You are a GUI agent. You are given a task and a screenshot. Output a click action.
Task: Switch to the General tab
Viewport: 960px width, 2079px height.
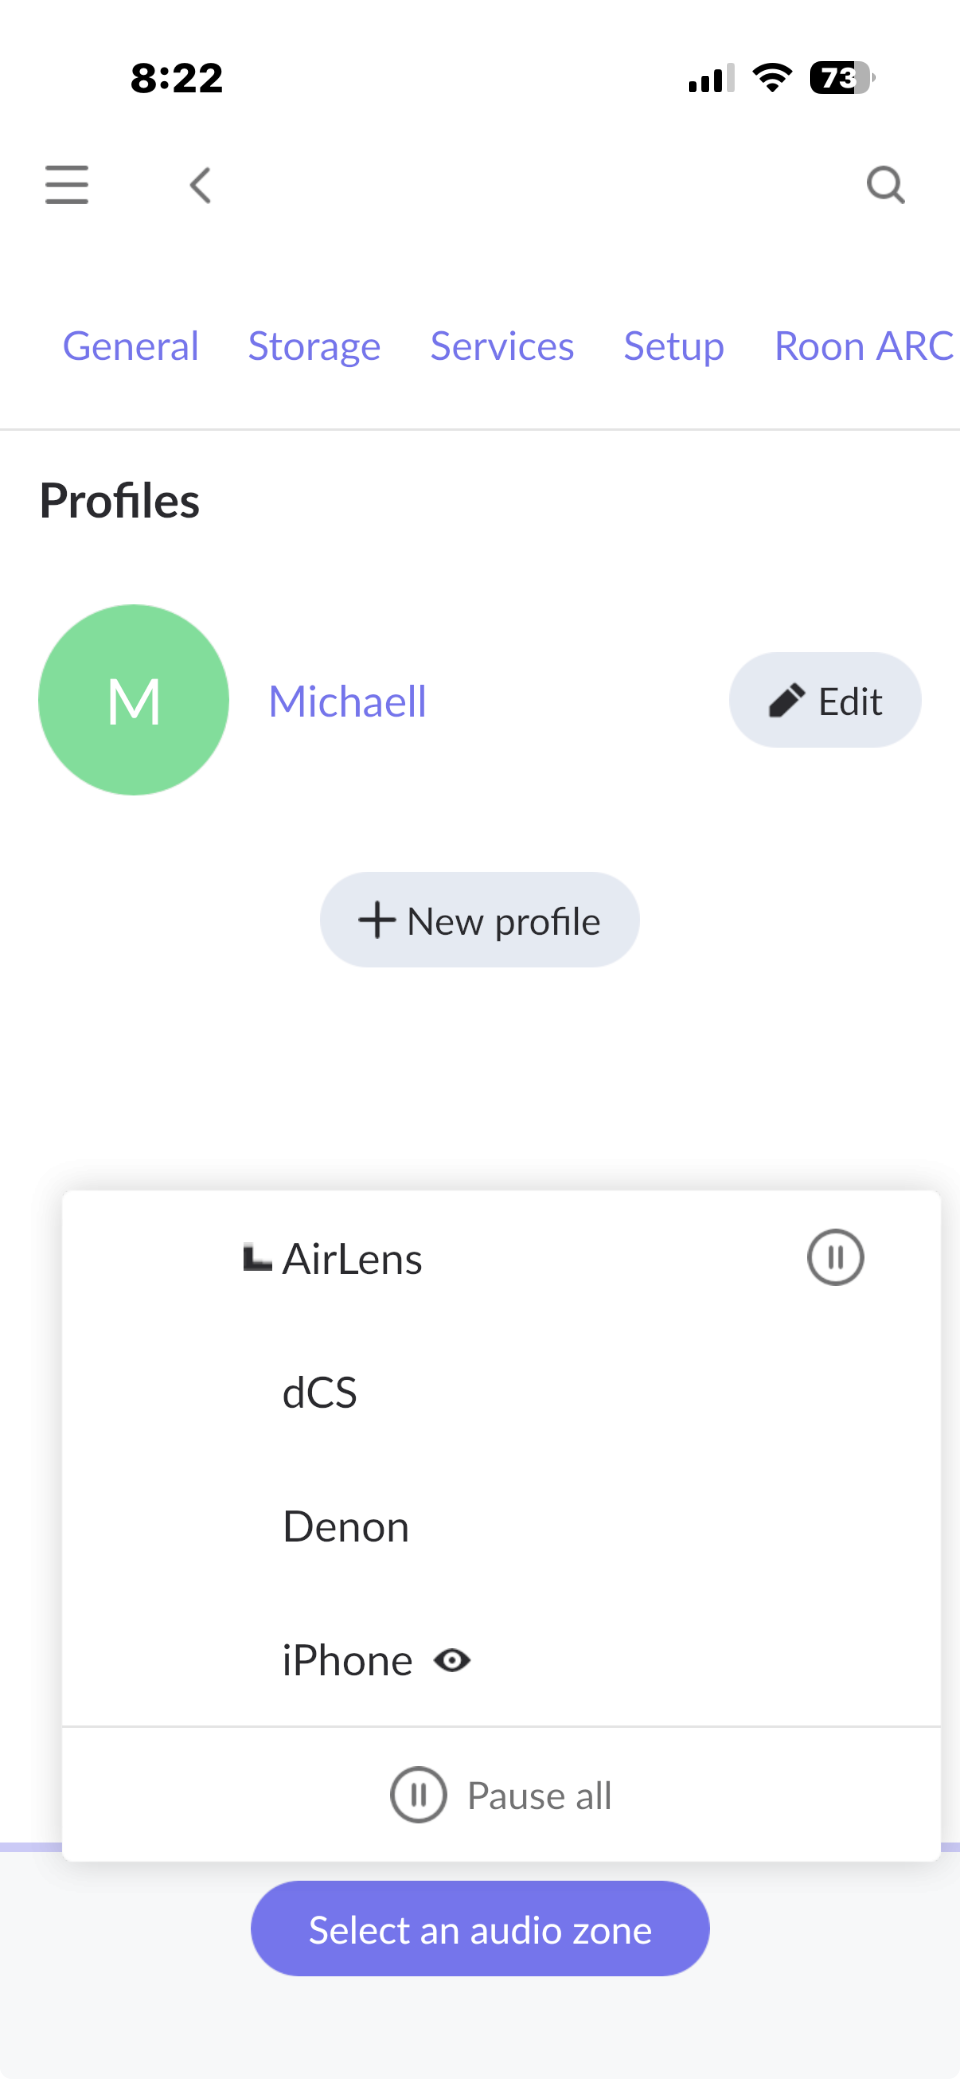[131, 346]
